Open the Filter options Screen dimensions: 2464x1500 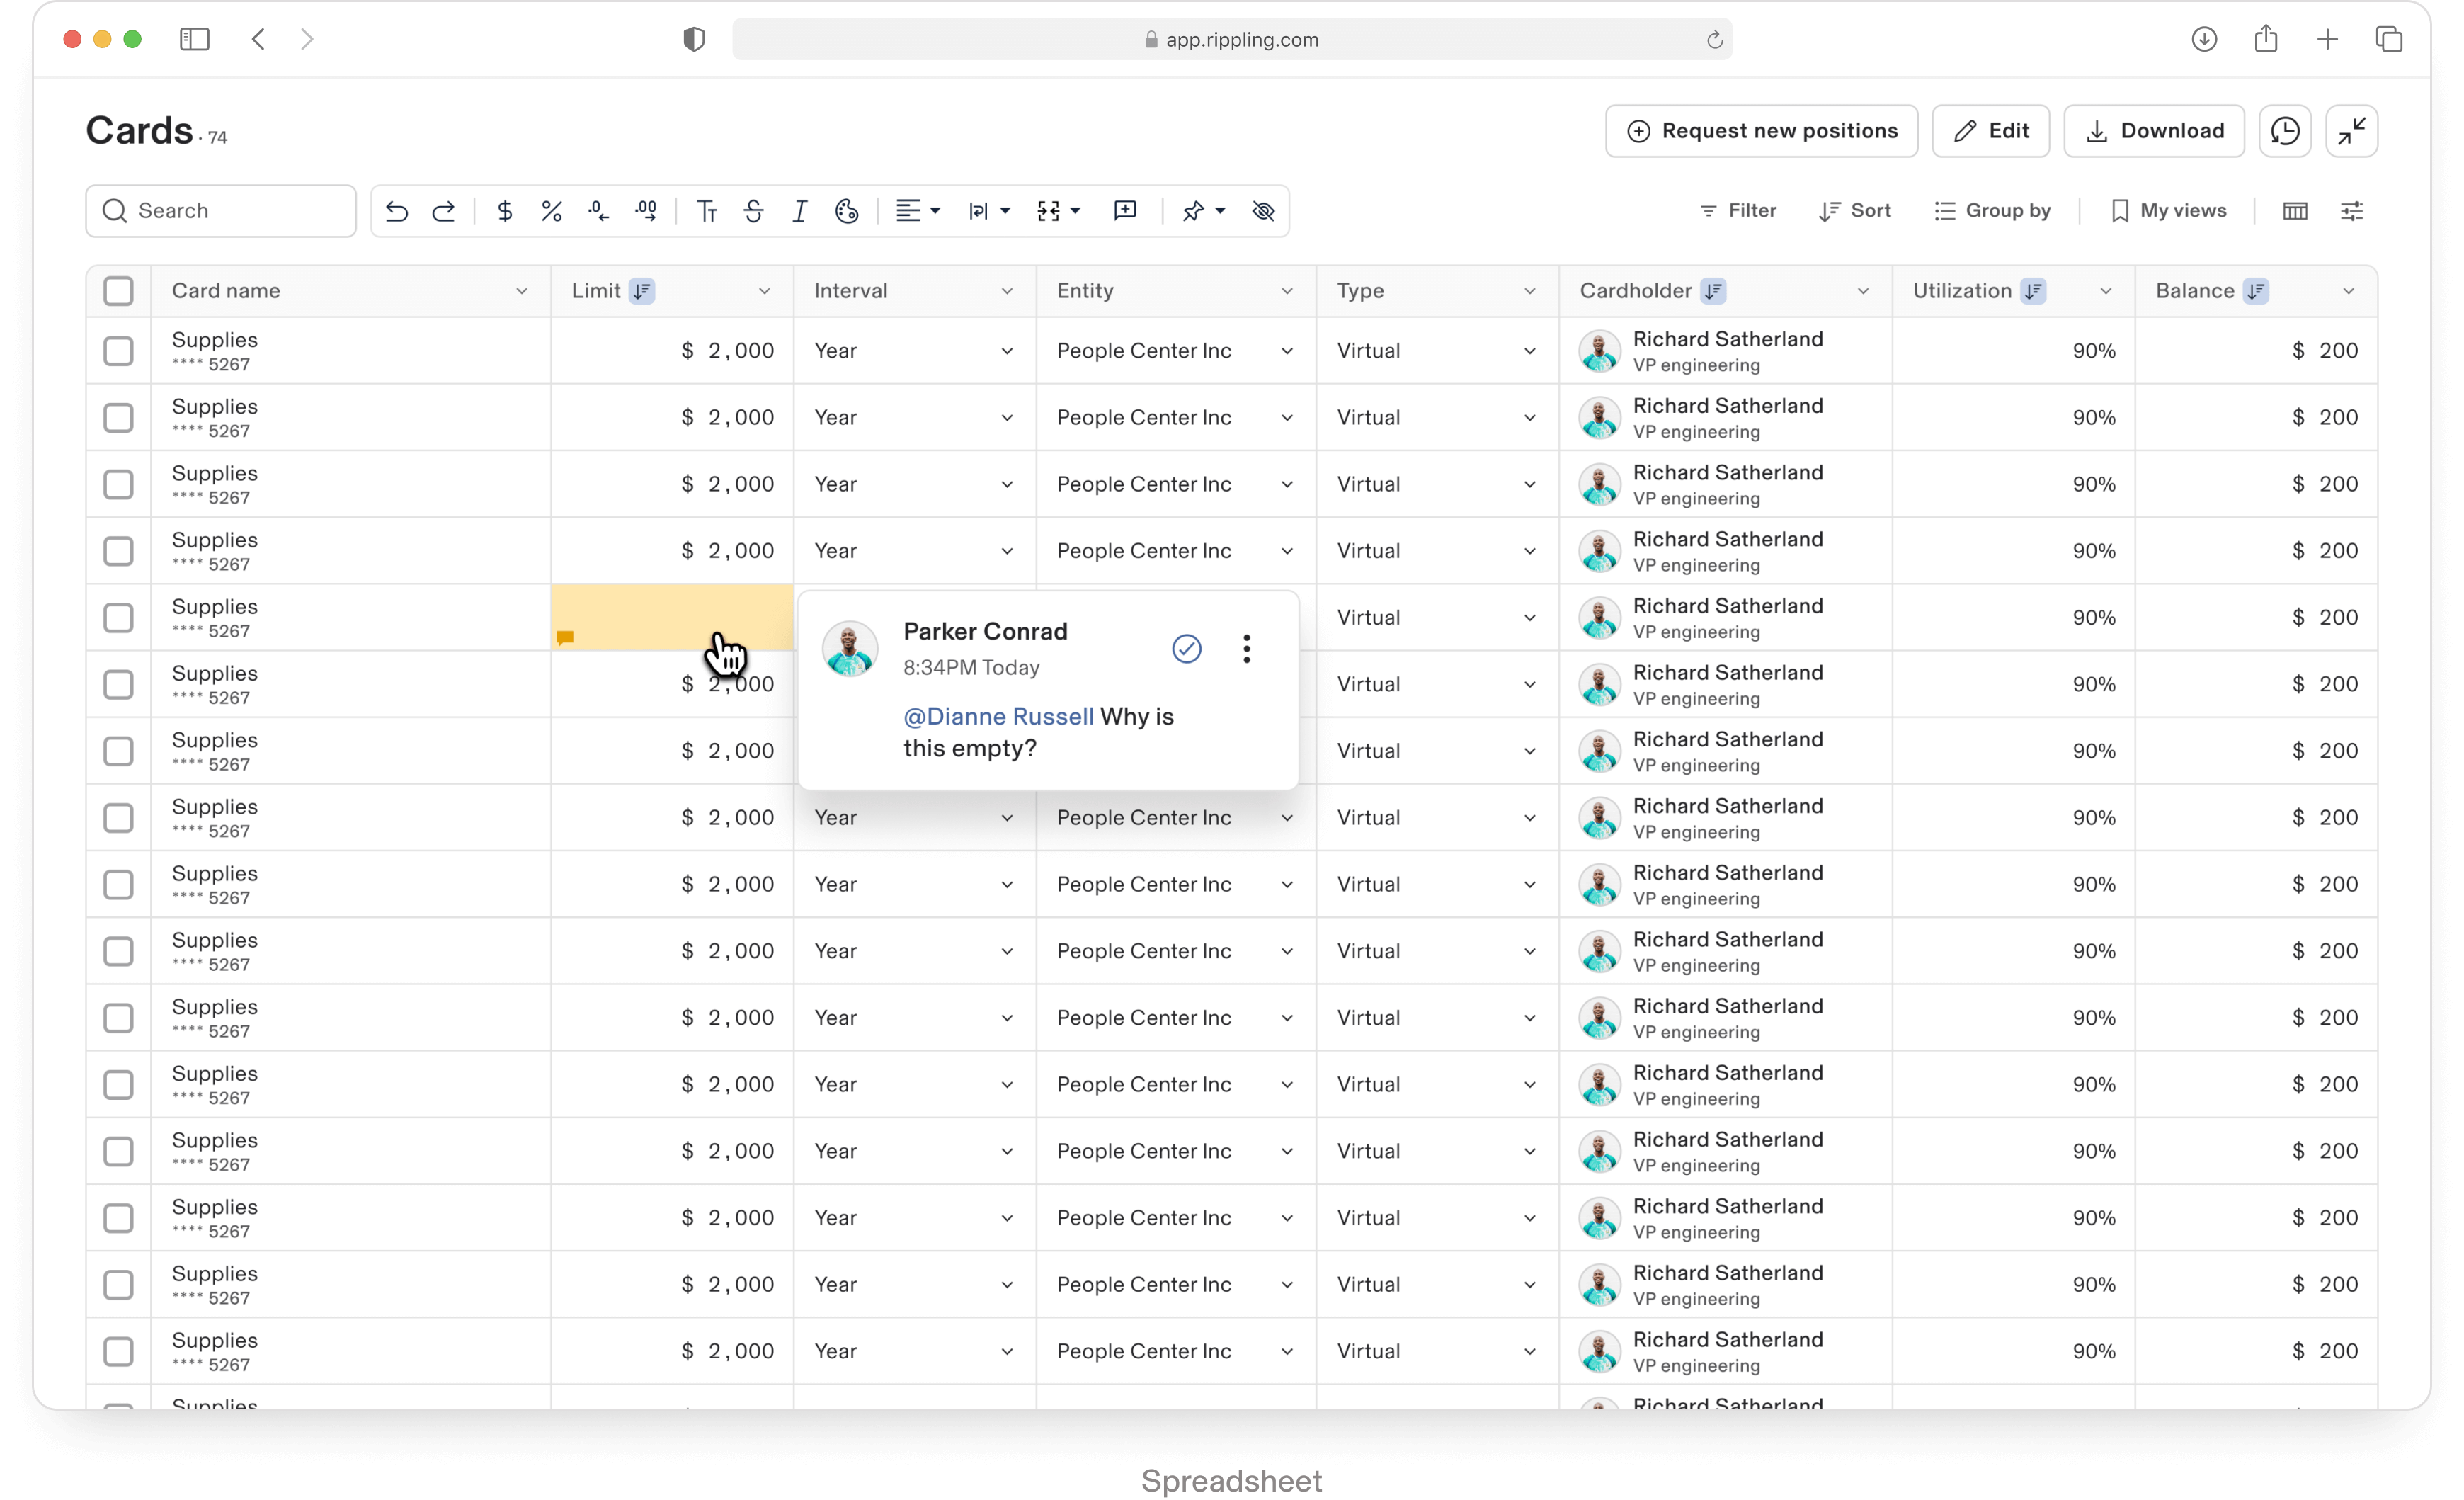pos(1738,211)
